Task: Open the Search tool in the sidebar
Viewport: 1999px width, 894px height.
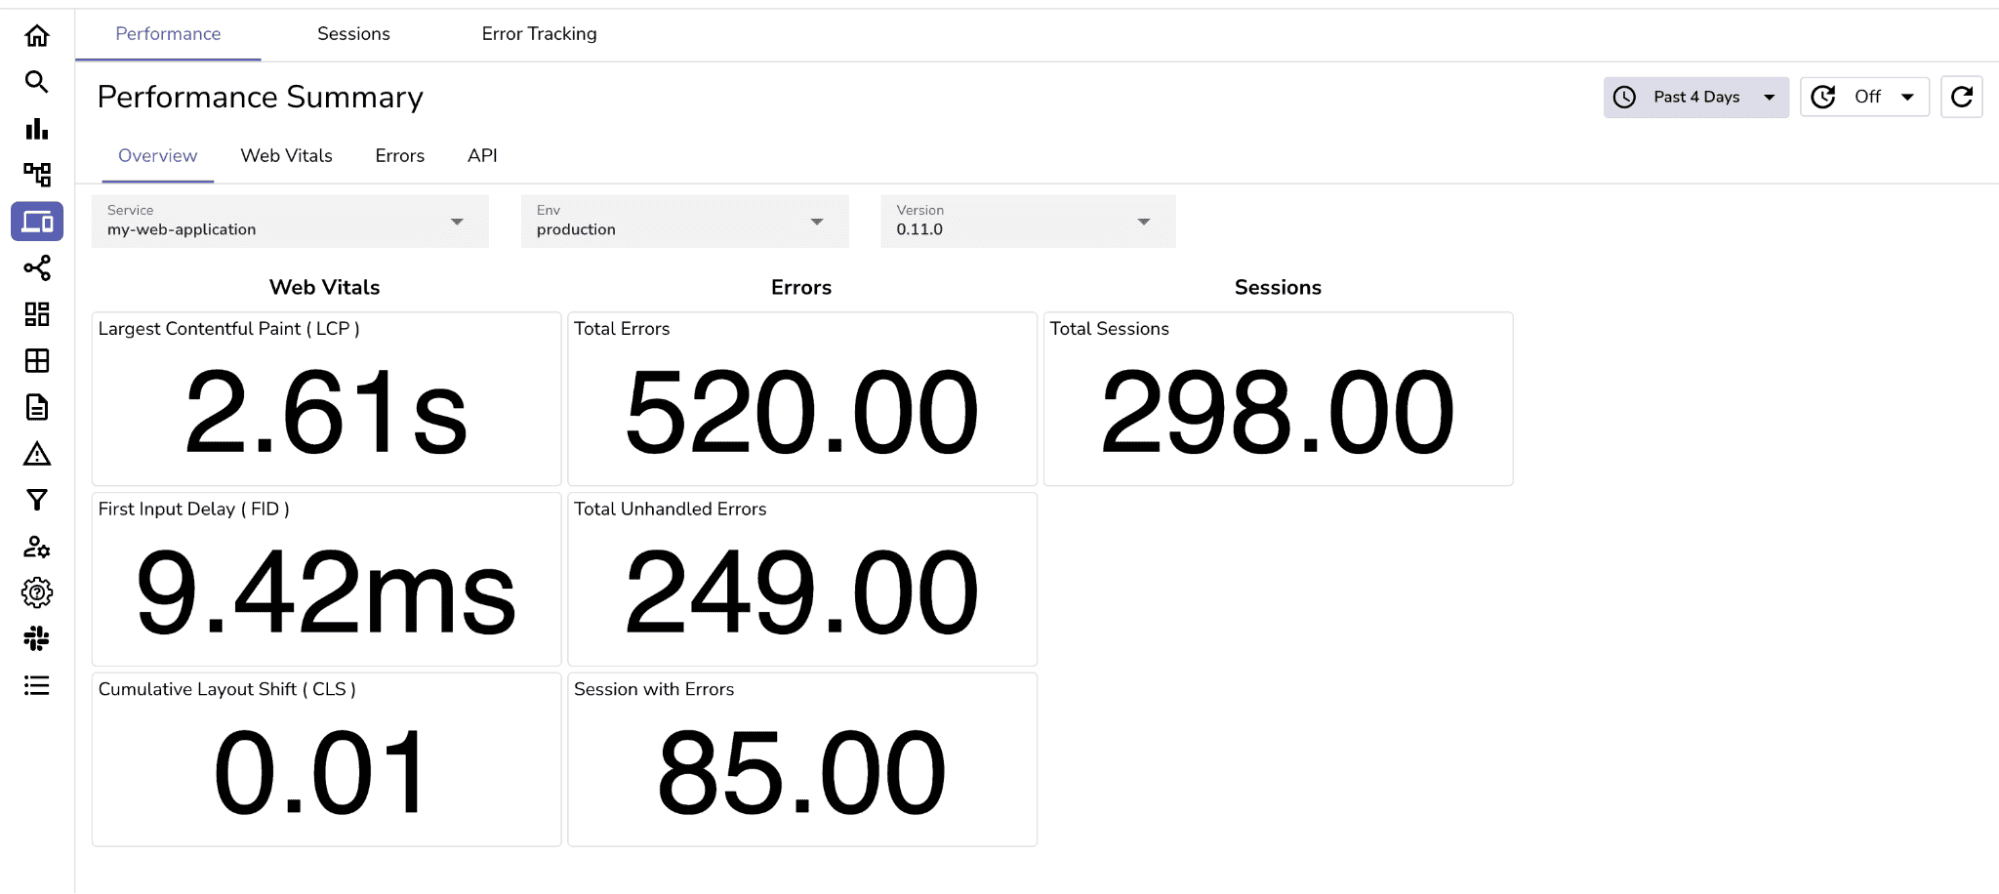Action: [x=37, y=82]
